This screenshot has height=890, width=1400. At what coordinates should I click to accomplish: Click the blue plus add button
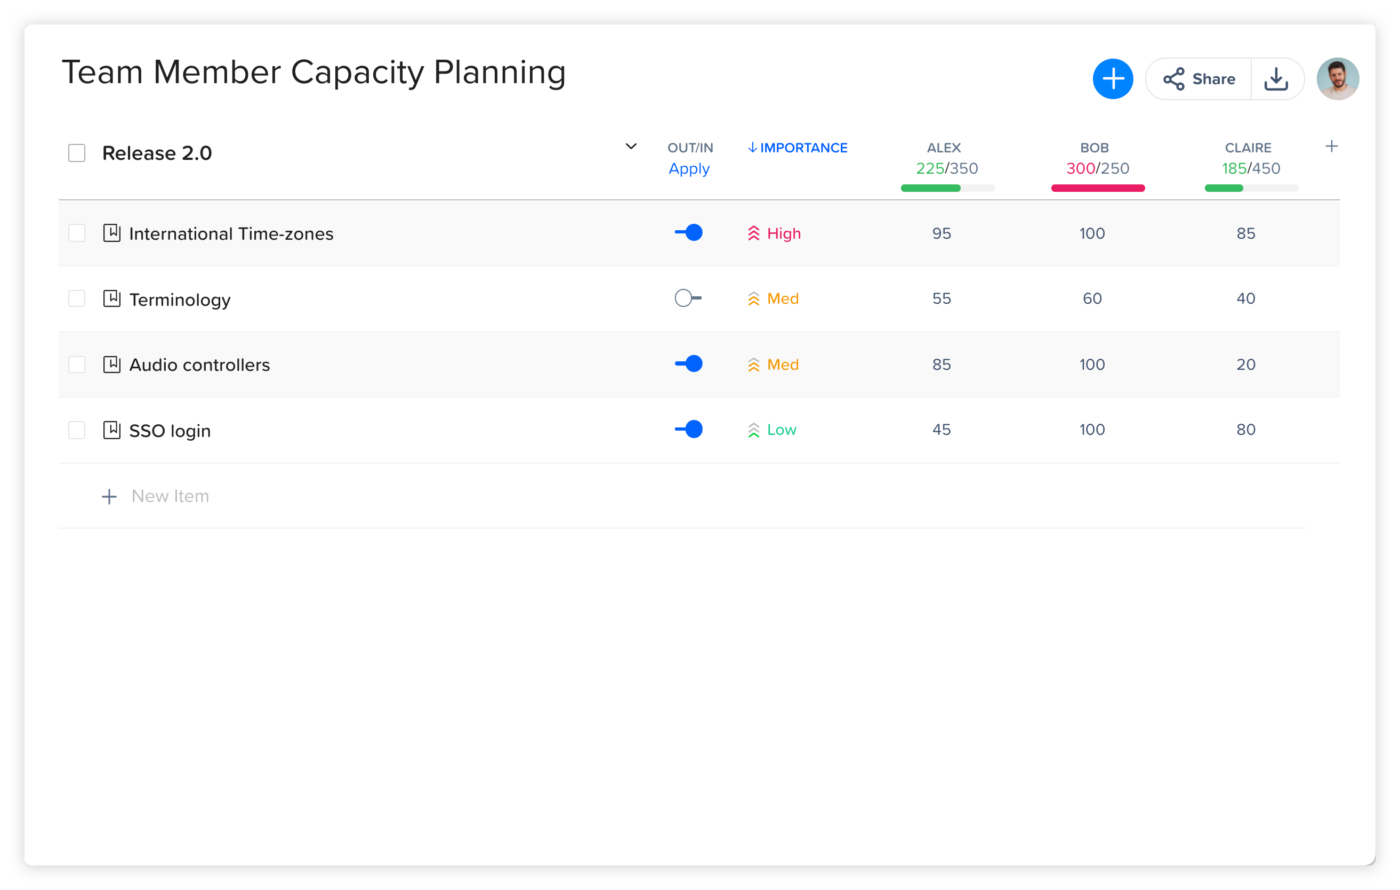coord(1112,79)
